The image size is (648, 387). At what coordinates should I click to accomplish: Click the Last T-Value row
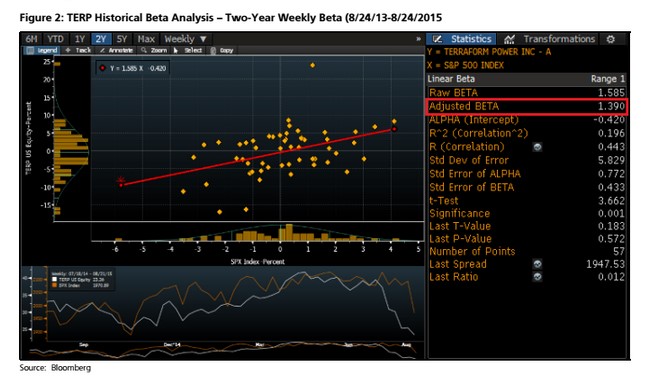click(x=527, y=226)
